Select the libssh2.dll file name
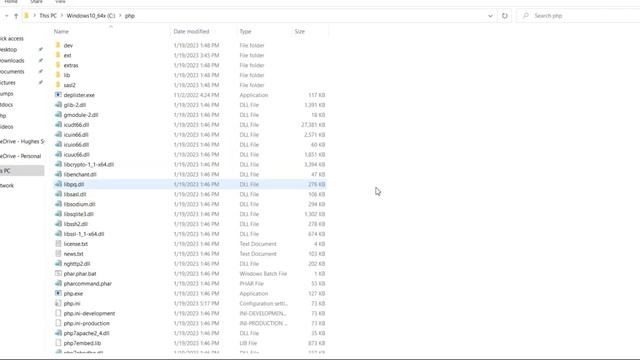This screenshot has width=640, height=360. (x=76, y=224)
